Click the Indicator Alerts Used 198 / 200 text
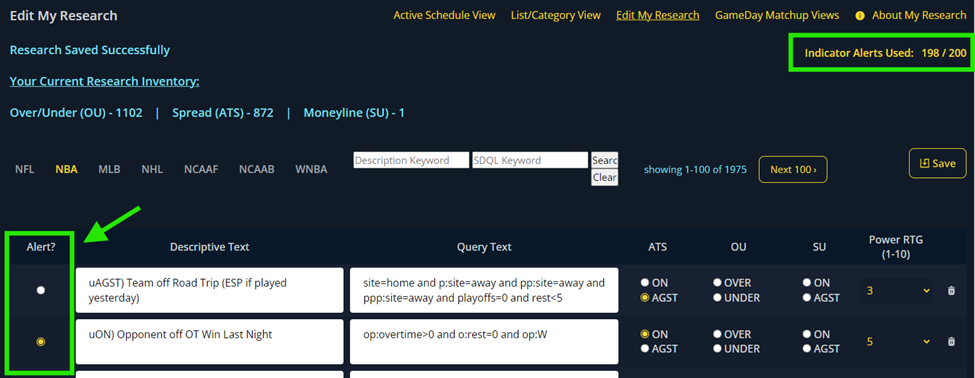 [885, 53]
